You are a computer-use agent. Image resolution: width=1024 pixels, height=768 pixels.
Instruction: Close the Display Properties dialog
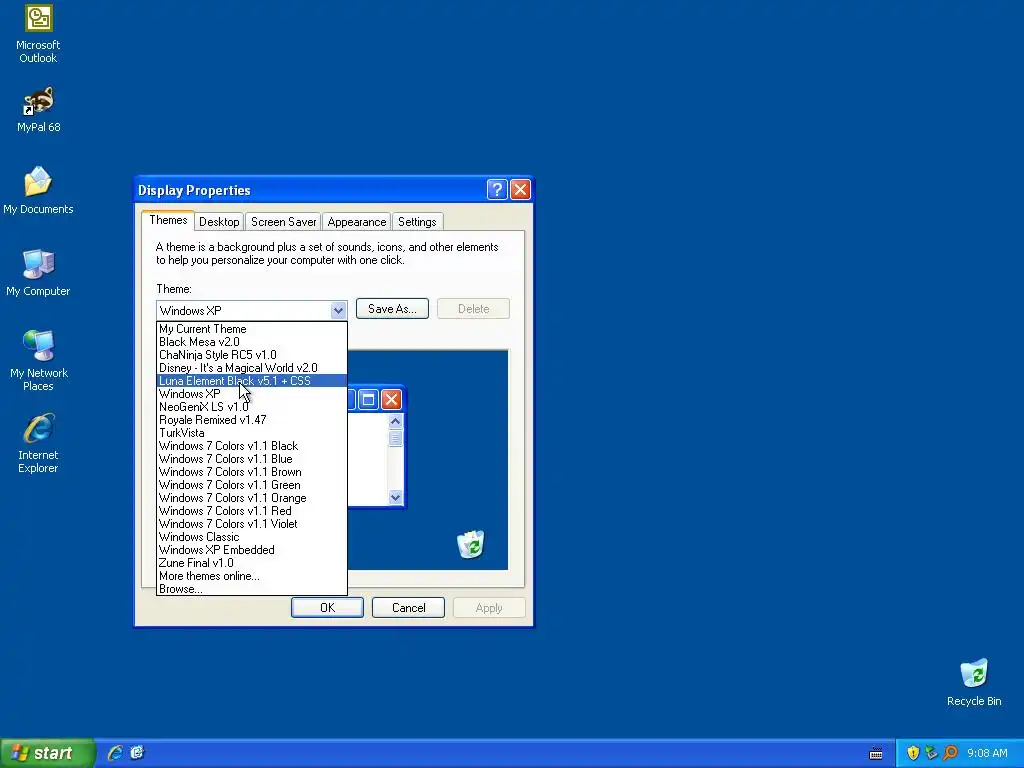[x=520, y=190]
